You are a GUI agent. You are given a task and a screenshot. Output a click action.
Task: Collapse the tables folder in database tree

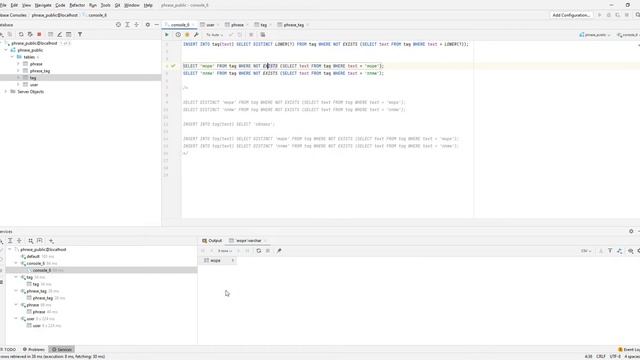click(x=12, y=57)
